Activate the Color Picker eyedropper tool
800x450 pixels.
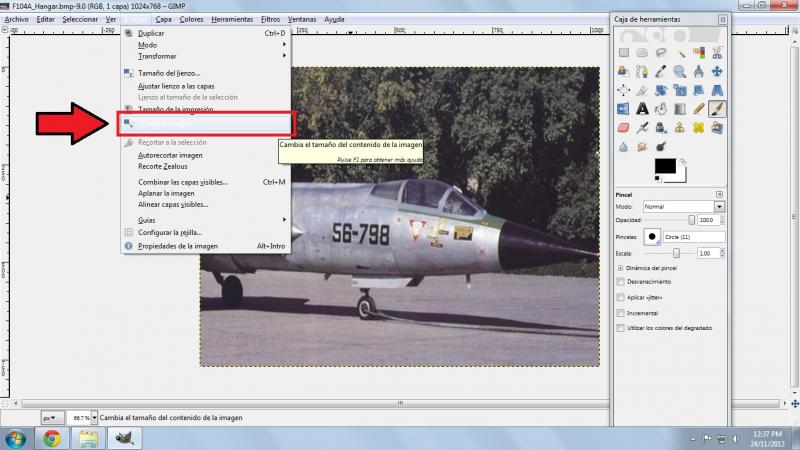[x=661, y=71]
